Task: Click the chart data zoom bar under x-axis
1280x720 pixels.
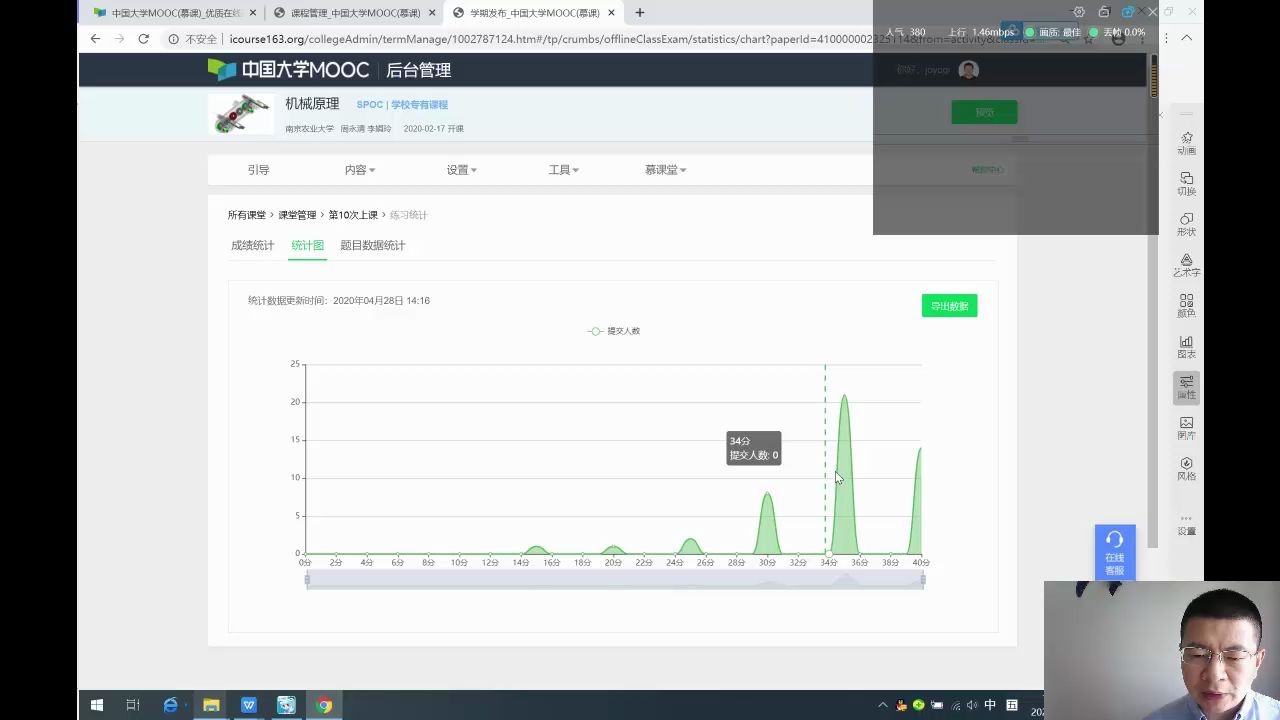Action: pos(615,580)
